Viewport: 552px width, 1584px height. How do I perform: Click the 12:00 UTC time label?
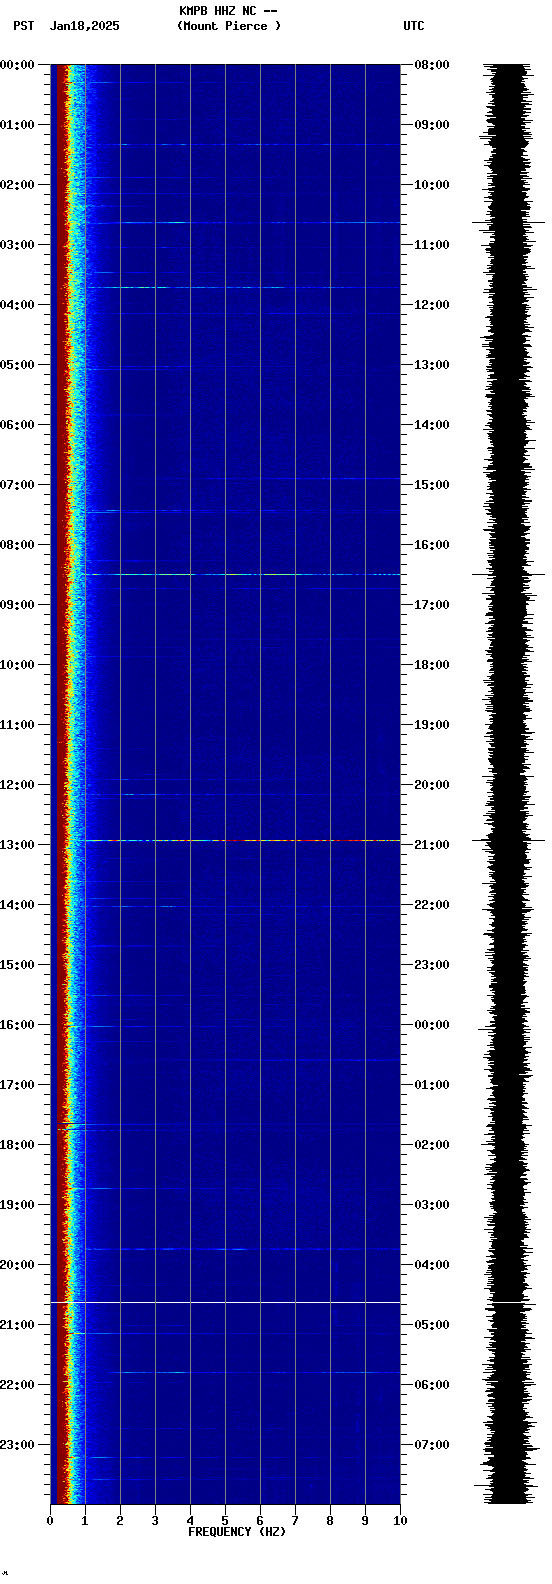tap(432, 305)
